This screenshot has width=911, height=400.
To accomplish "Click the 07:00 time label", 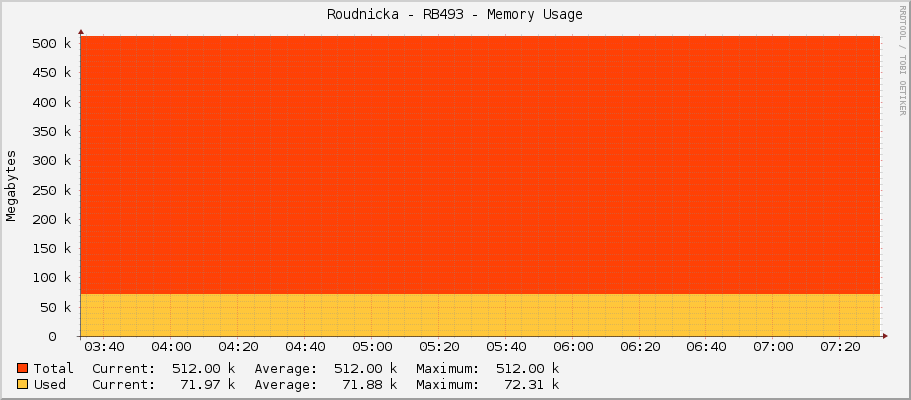I will click(773, 347).
